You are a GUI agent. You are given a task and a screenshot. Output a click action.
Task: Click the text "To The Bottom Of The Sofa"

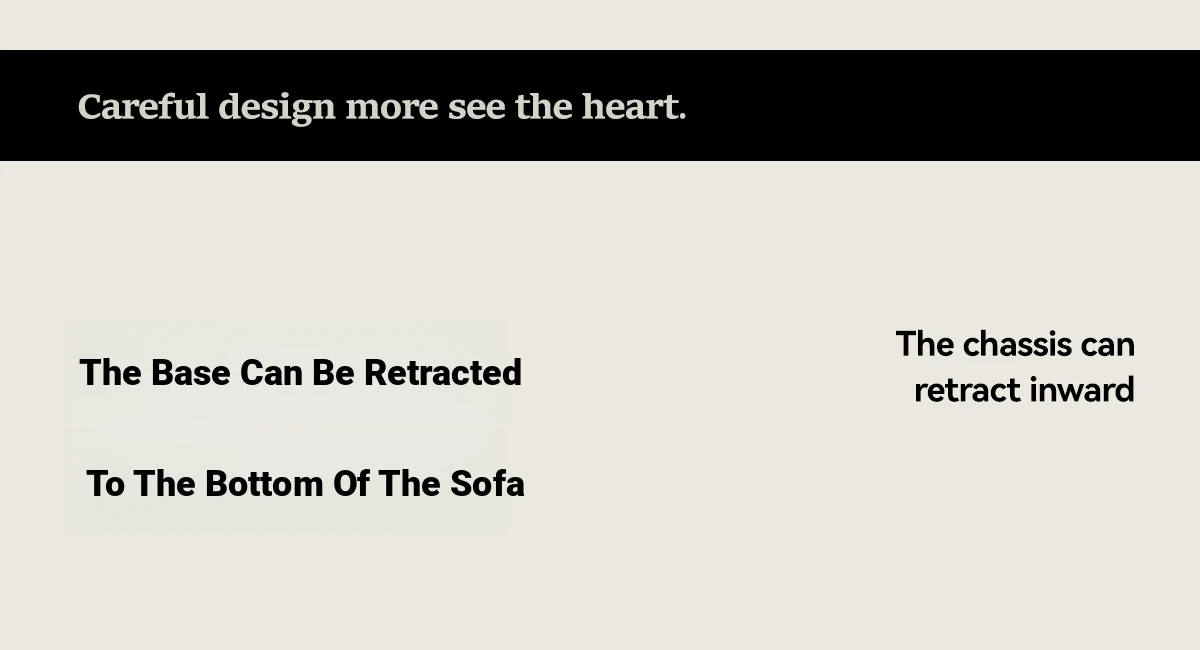click(305, 484)
